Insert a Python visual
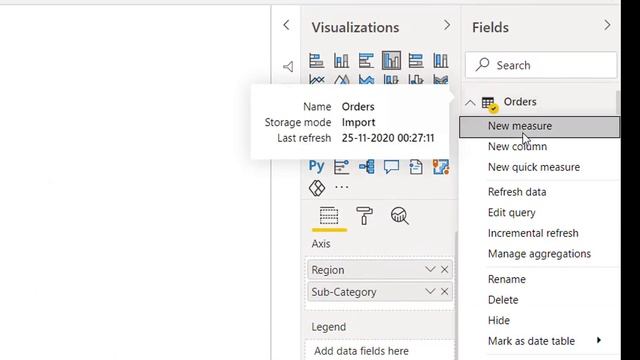Screen dimensions: 640x360 [x=316, y=166]
